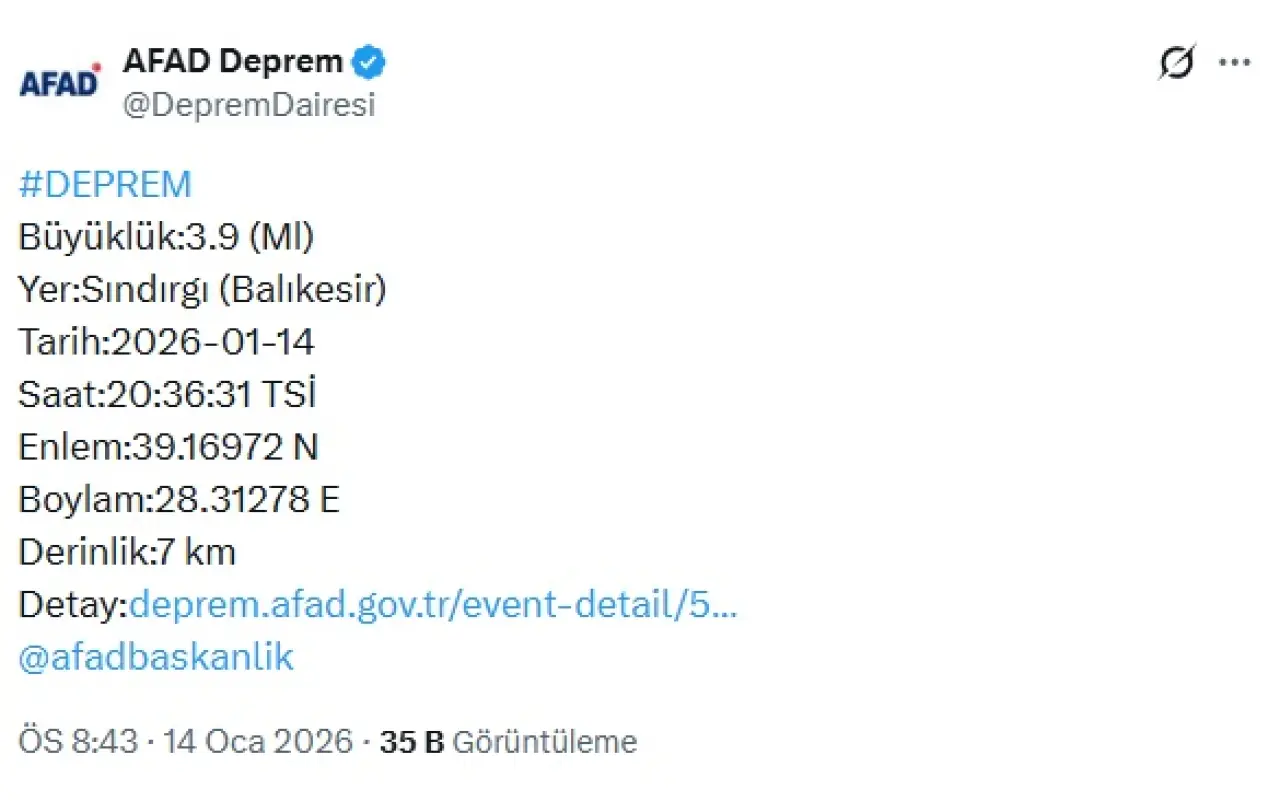
Task: Click the Büyüklük:3.9 (Ml) line
Action: 166,238
